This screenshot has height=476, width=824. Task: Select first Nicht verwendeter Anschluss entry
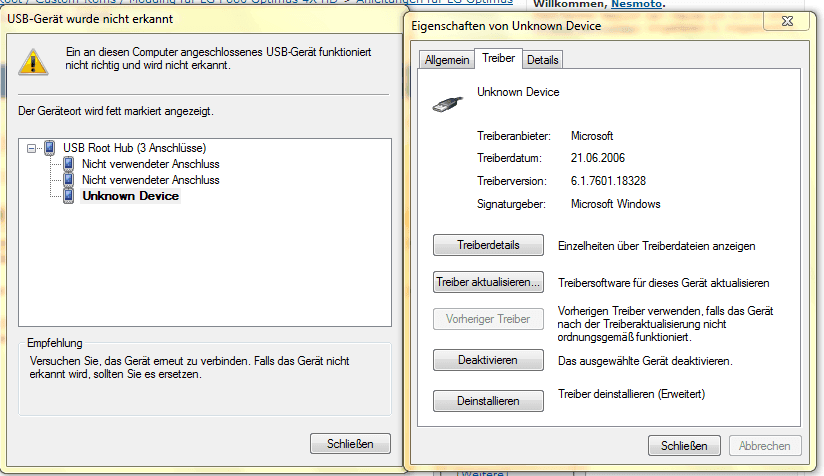(150, 164)
